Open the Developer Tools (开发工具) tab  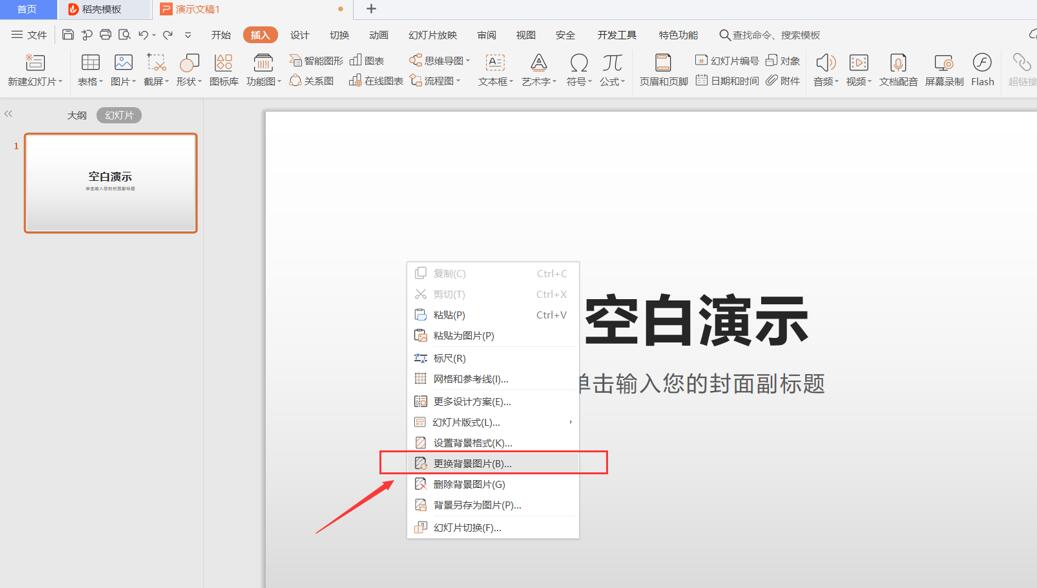(617, 35)
